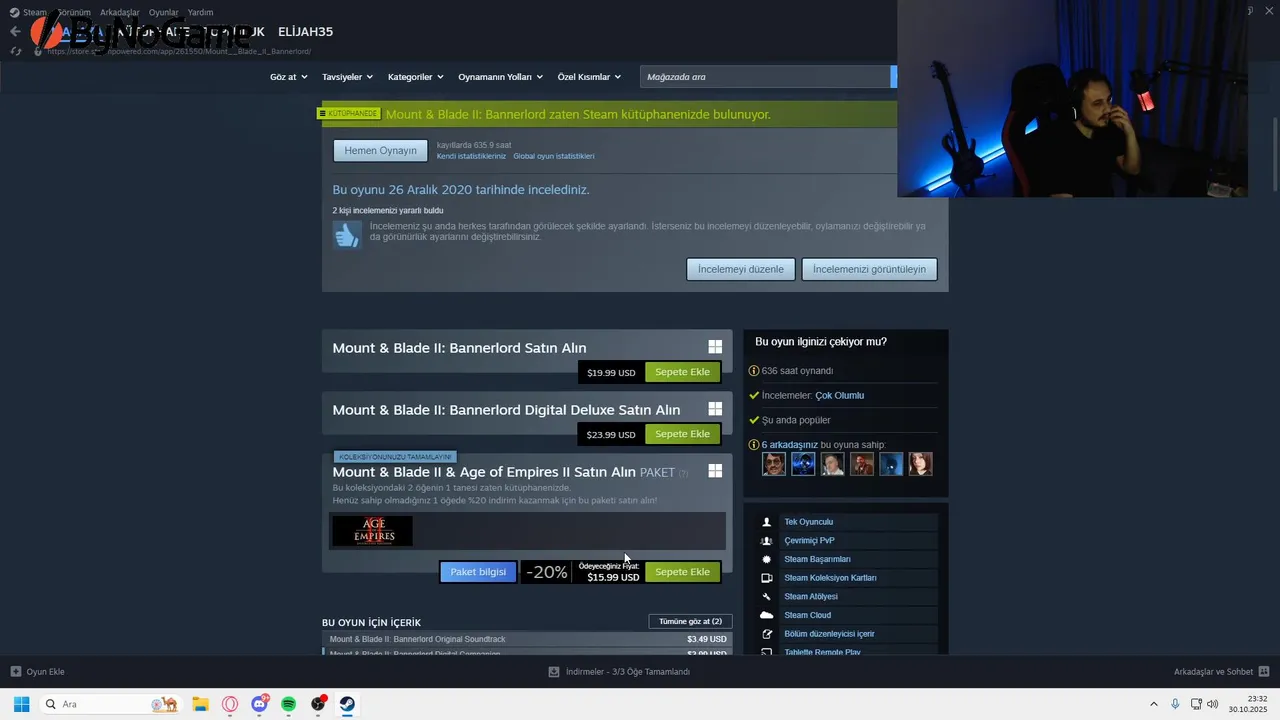The width and height of the screenshot is (1280, 720).
Task: Add Bannerlord $19.99 to cart
Action: click(x=682, y=372)
